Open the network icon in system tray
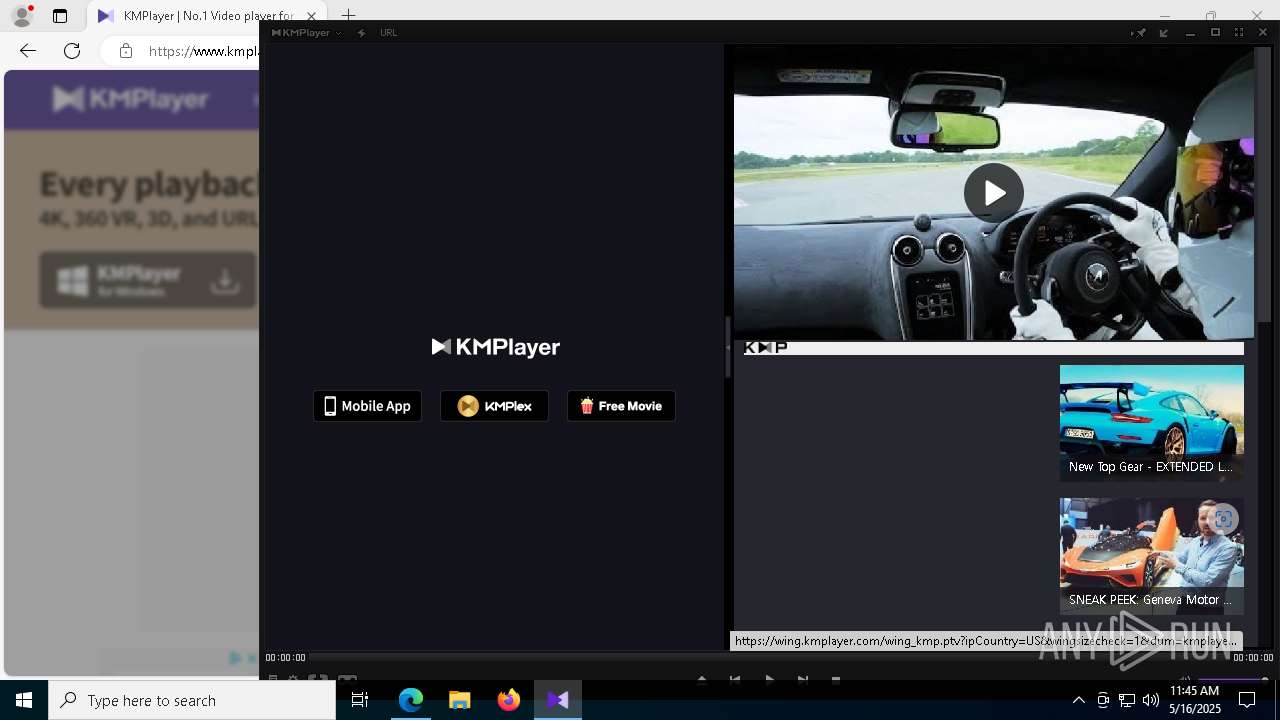Viewport: 1280px width, 720px height. pyautogui.click(x=1127, y=700)
